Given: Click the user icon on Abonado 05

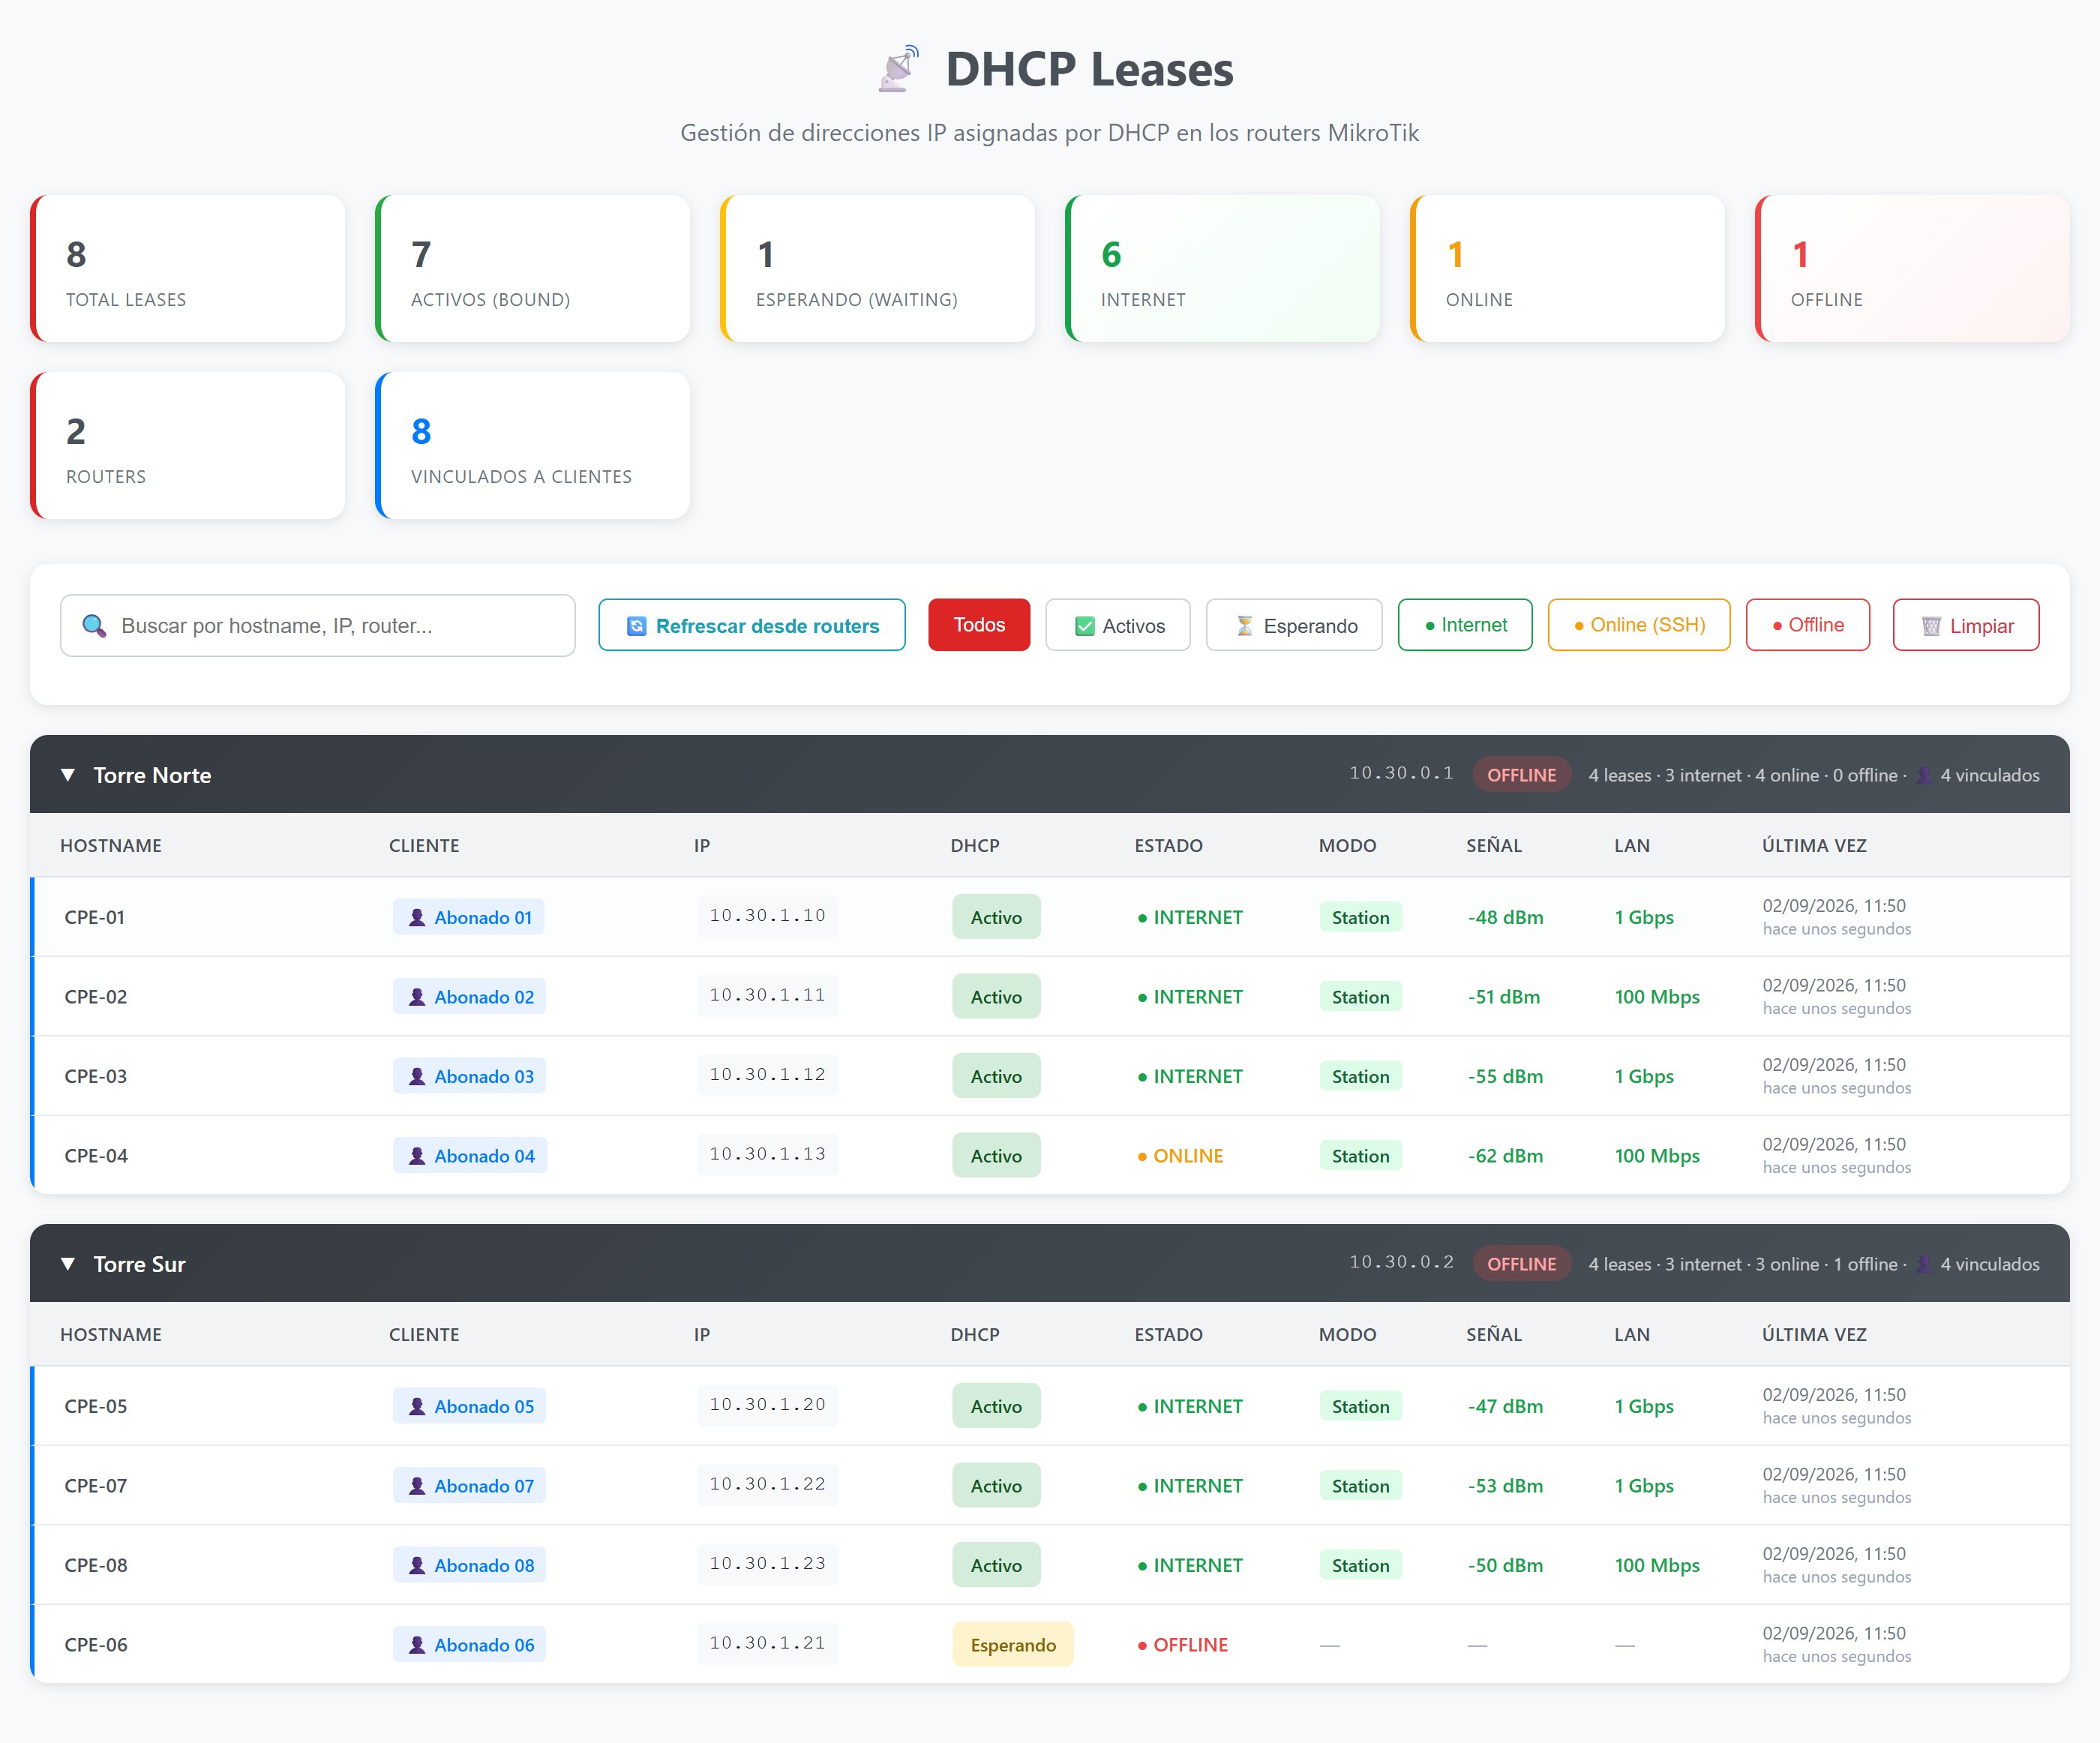Looking at the screenshot, I should point(417,1406).
